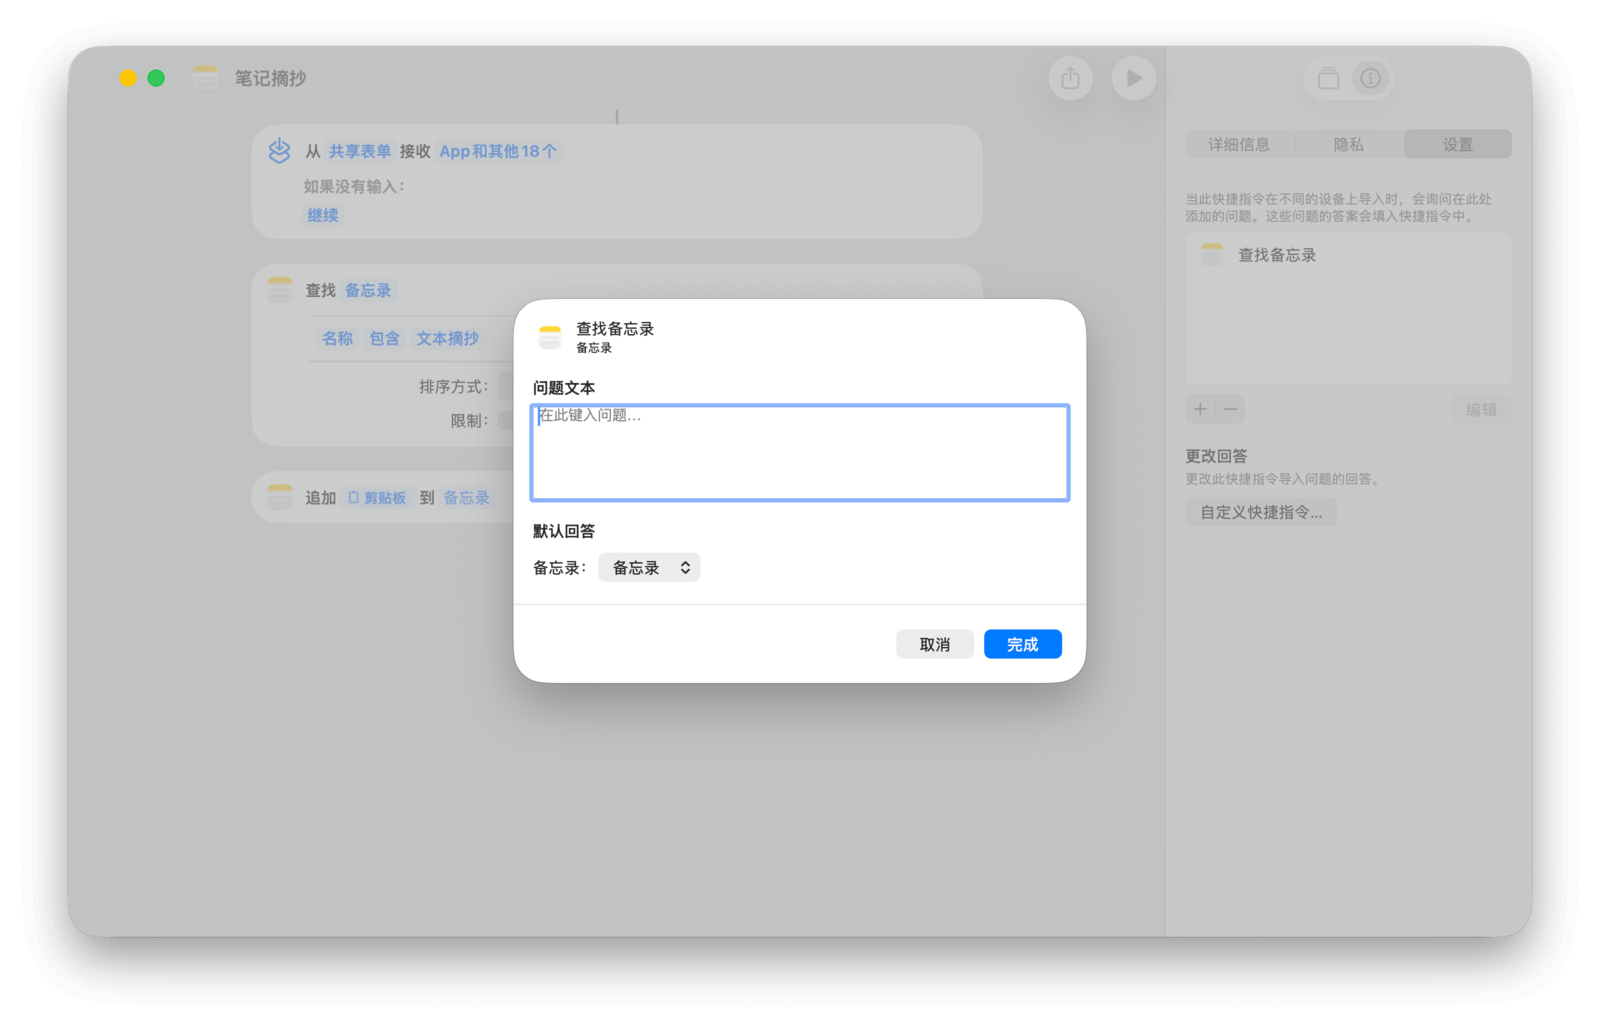Image resolution: width=1600 pixels, height=1027 pixels.
Task: Click the share icon in toolbar
Action: pyautogui.click(x=1070, y=78)
